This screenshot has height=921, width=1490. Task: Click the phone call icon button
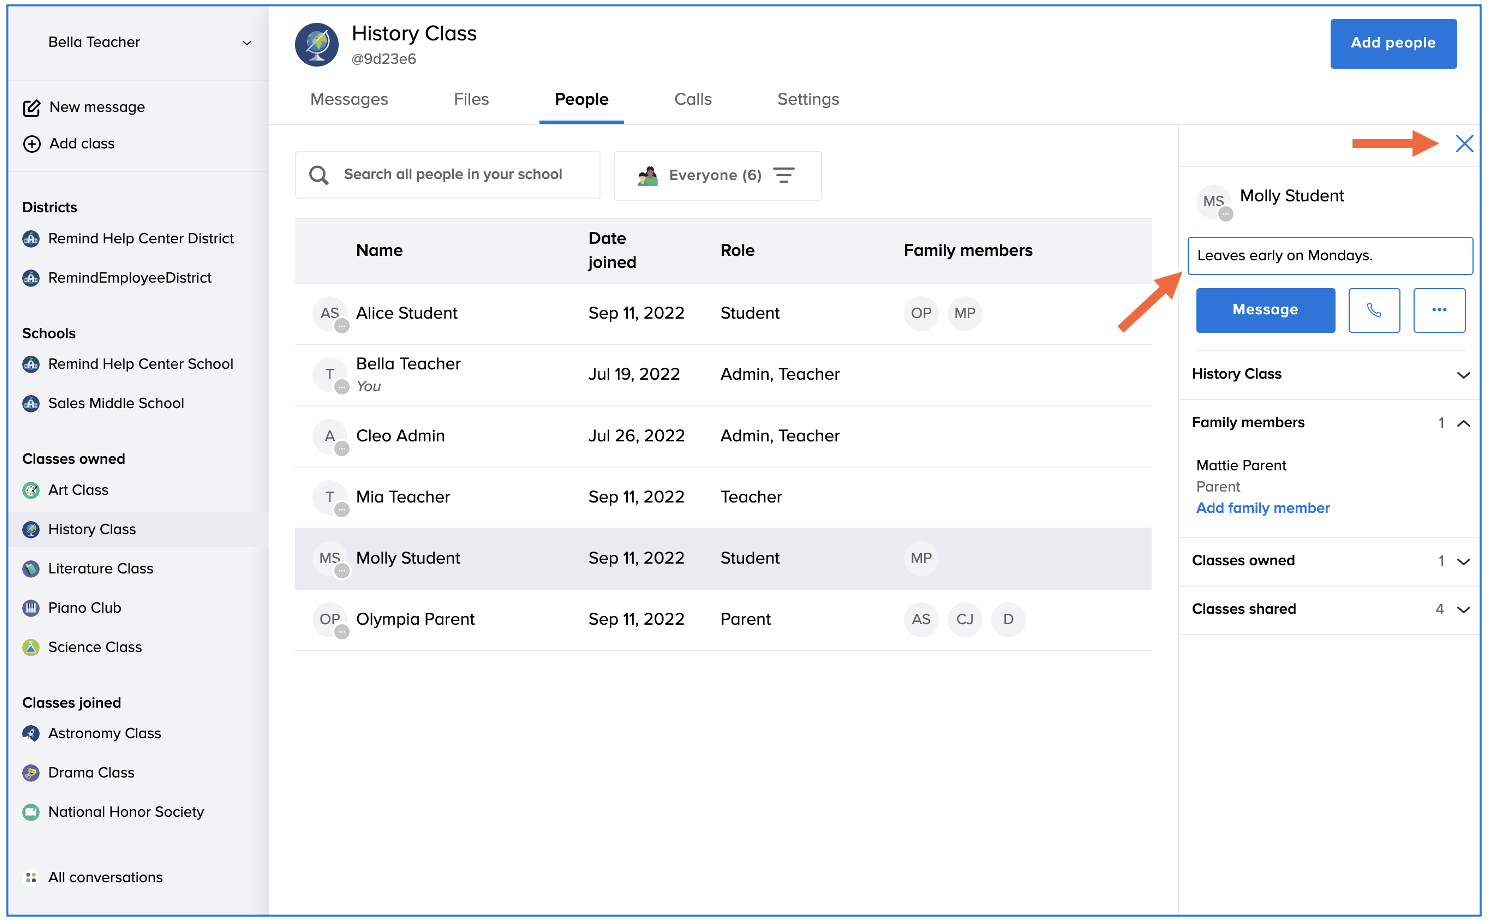point(1373,310)
